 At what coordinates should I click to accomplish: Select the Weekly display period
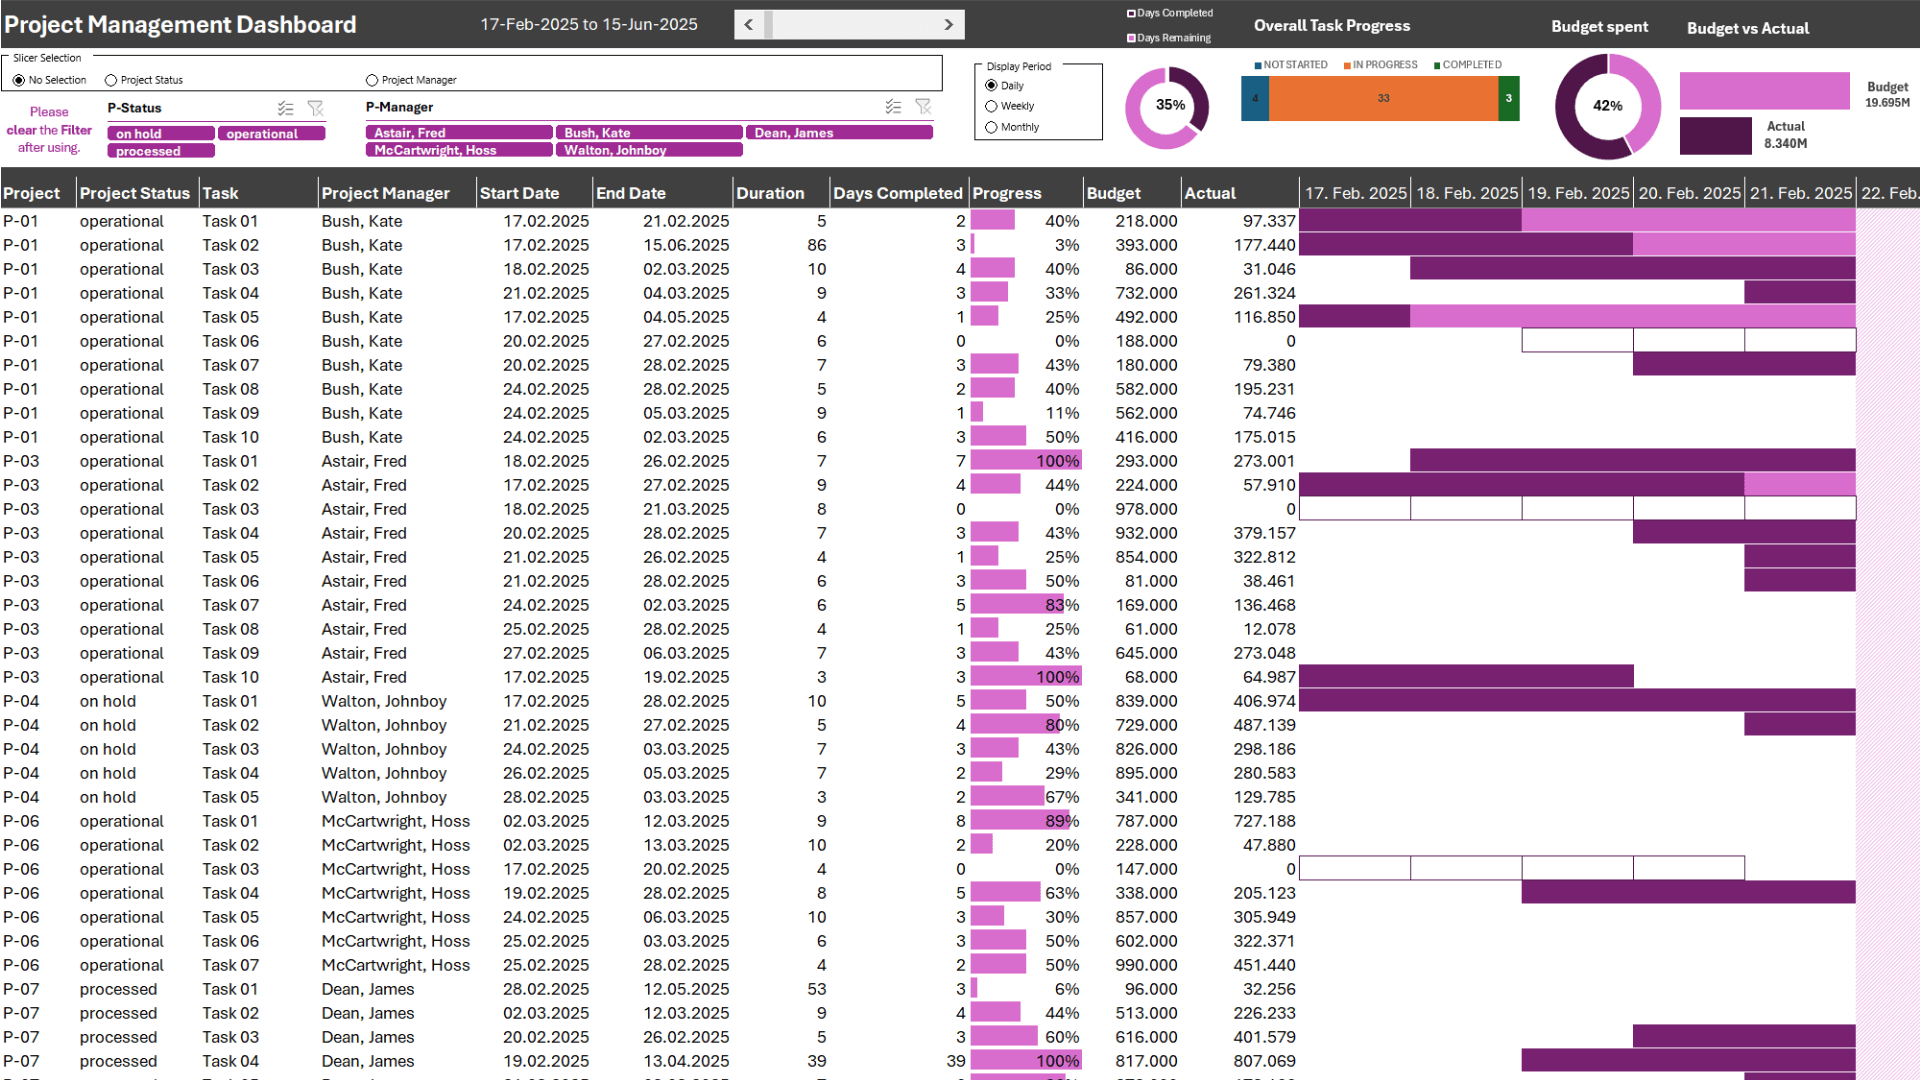(991, 106)
